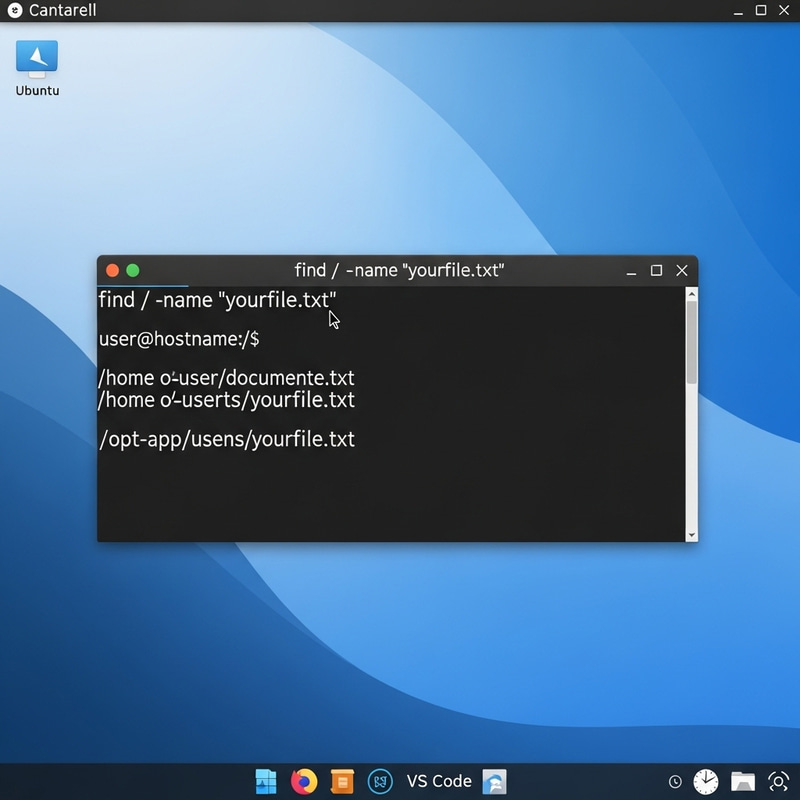The height and width of the screenshot is (800, 800).
Task: Click the yellow traffic-light button on terminal
Action: coord(112,270)
